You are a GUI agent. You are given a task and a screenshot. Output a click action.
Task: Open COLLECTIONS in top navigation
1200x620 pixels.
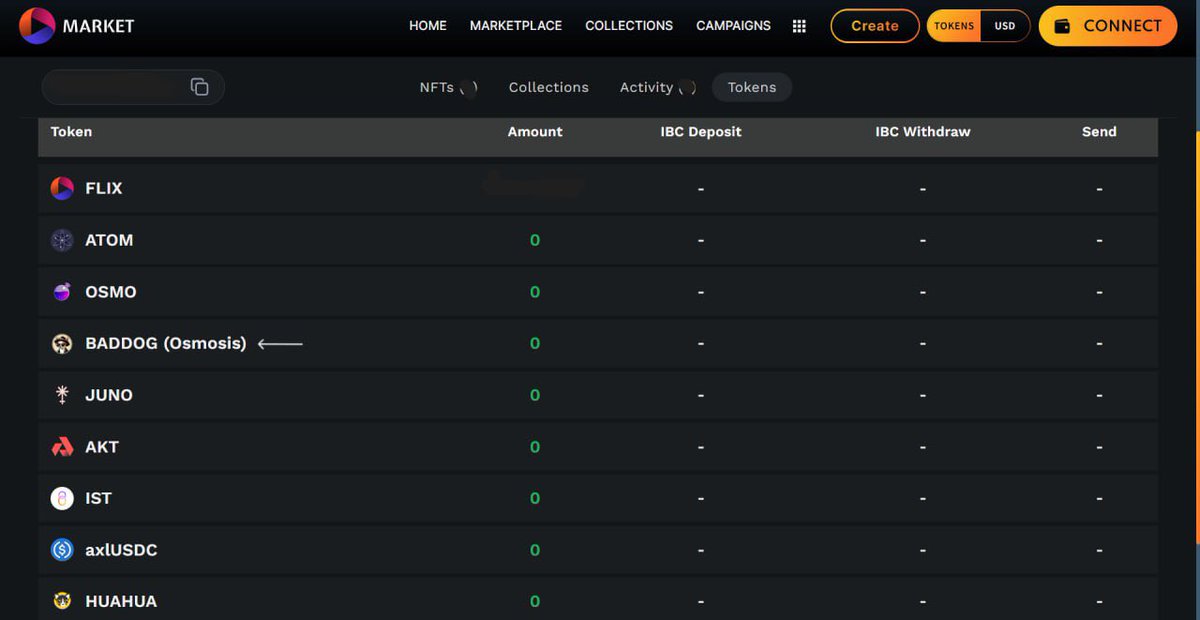click(629, 26)
